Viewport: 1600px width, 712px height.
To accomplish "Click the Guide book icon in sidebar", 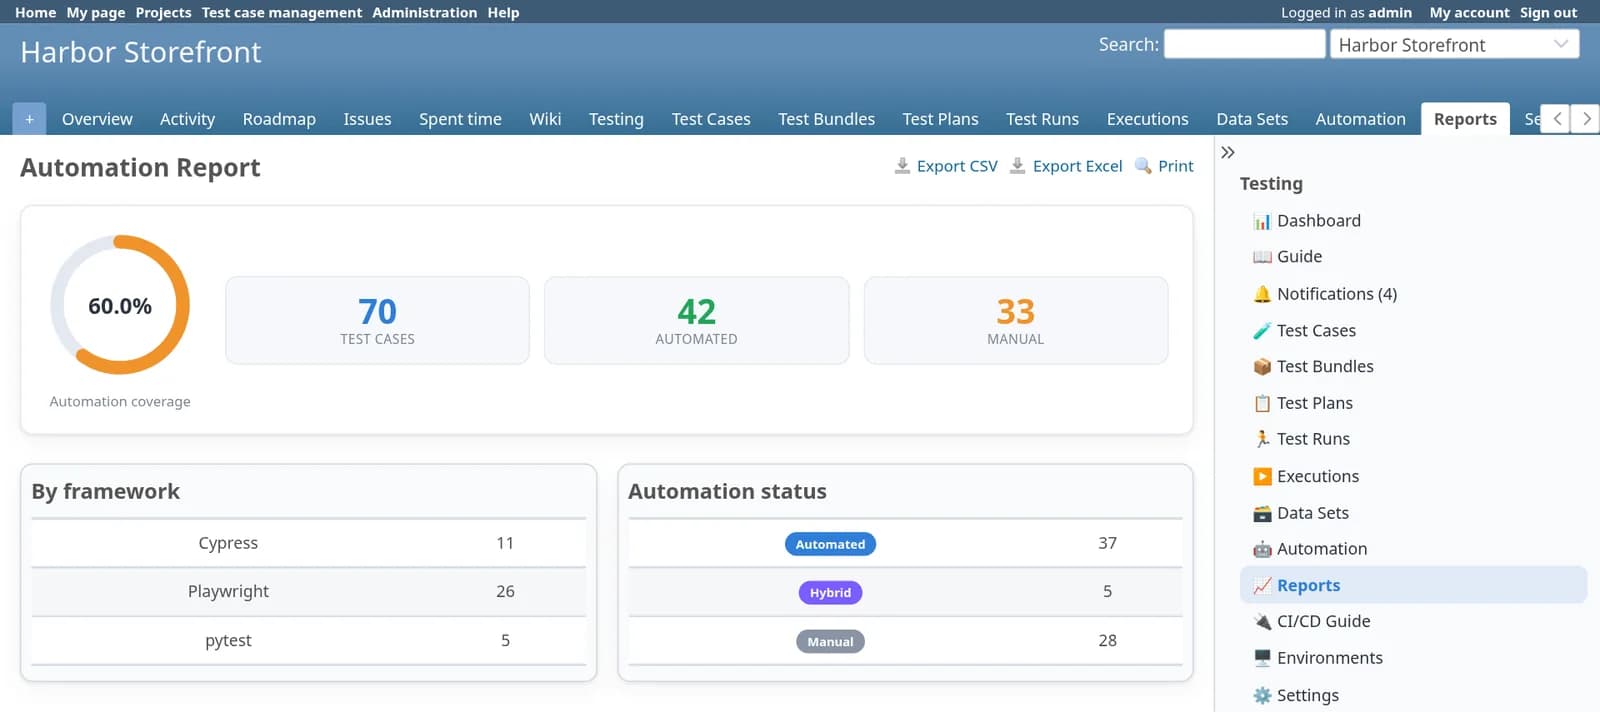I will [x=1262, y=257].
